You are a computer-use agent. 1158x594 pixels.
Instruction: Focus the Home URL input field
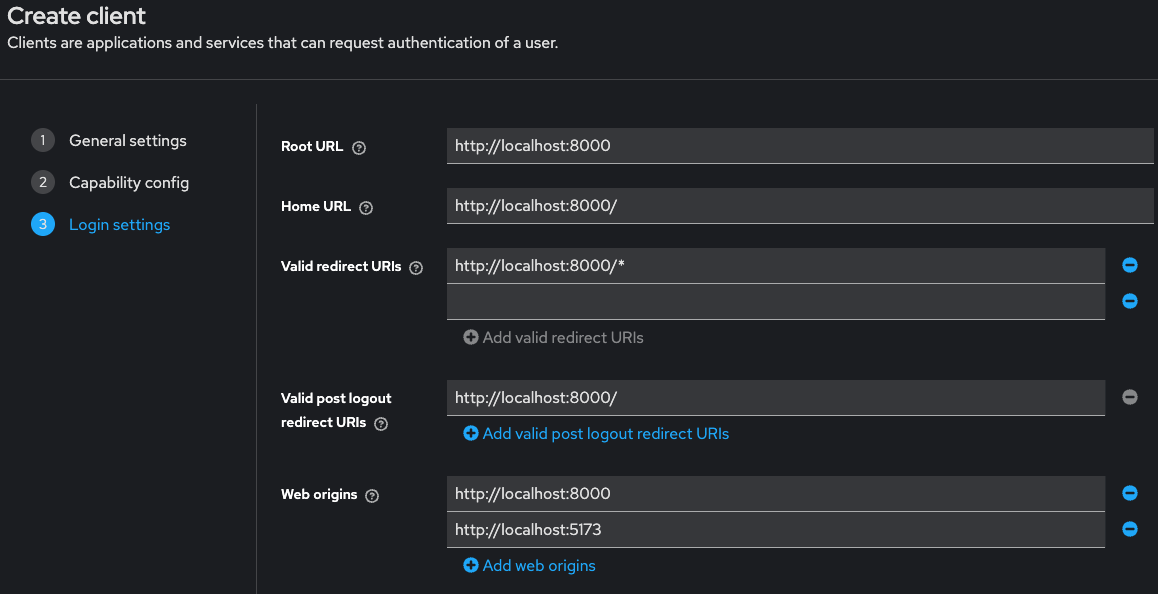(x=800, y=206)
